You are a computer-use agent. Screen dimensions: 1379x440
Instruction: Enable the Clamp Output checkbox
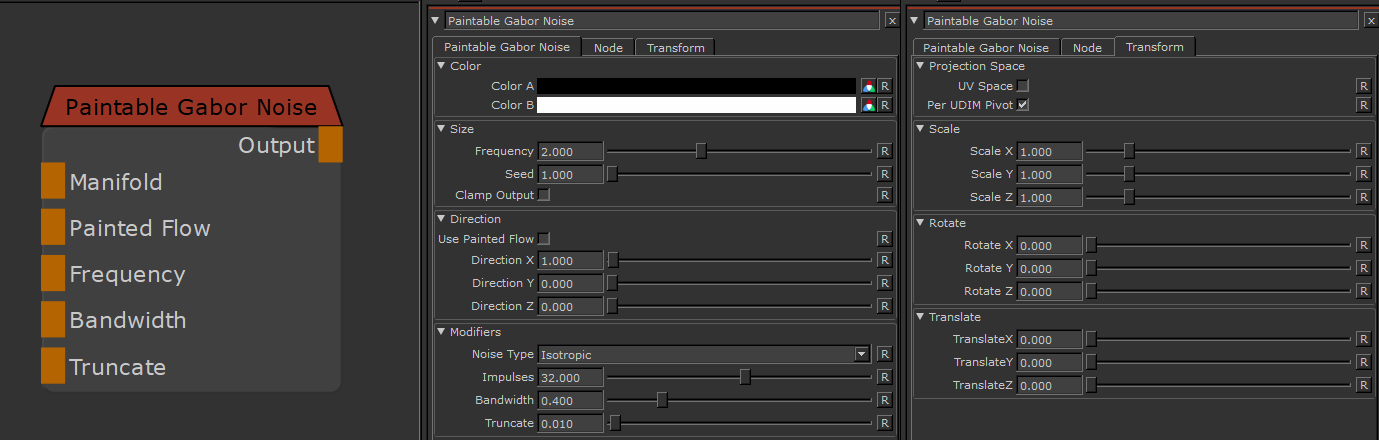[x=544, y=195]
